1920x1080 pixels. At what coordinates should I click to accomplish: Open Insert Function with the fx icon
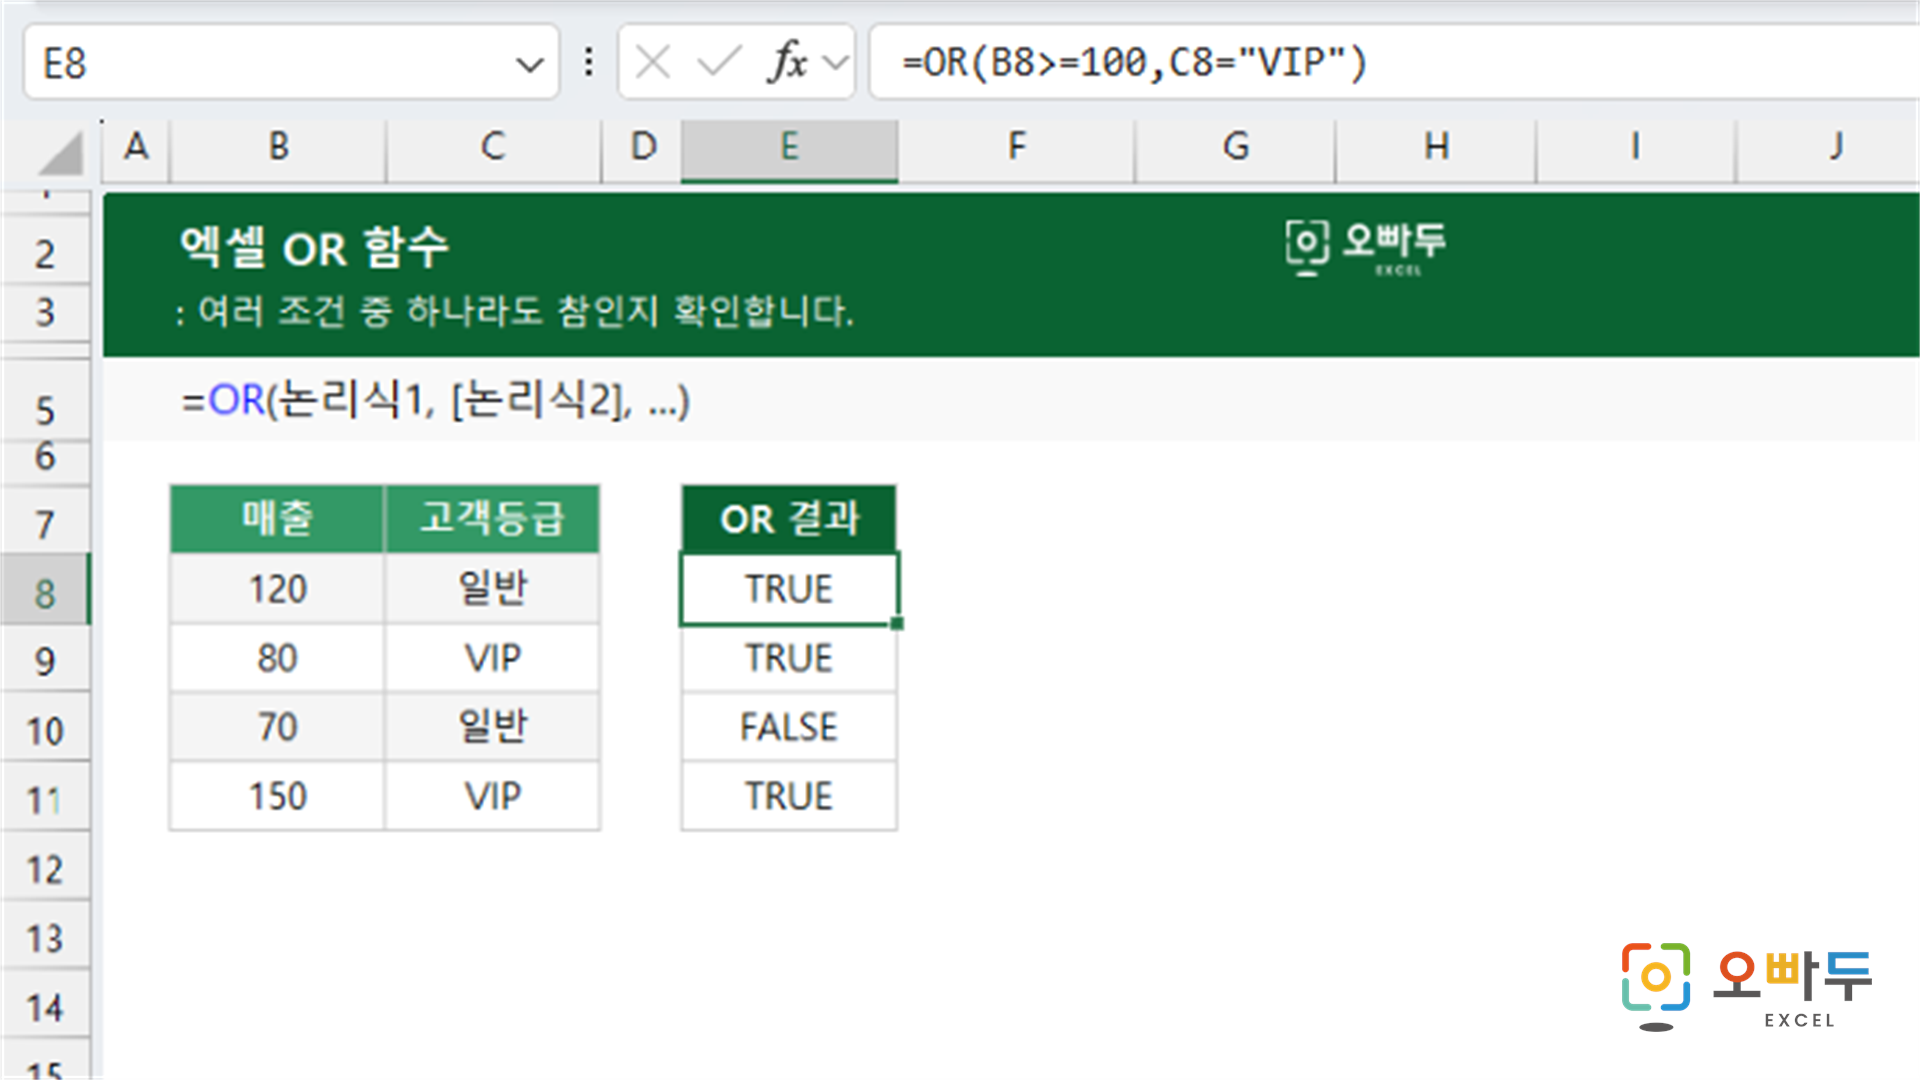coord(788,63)
